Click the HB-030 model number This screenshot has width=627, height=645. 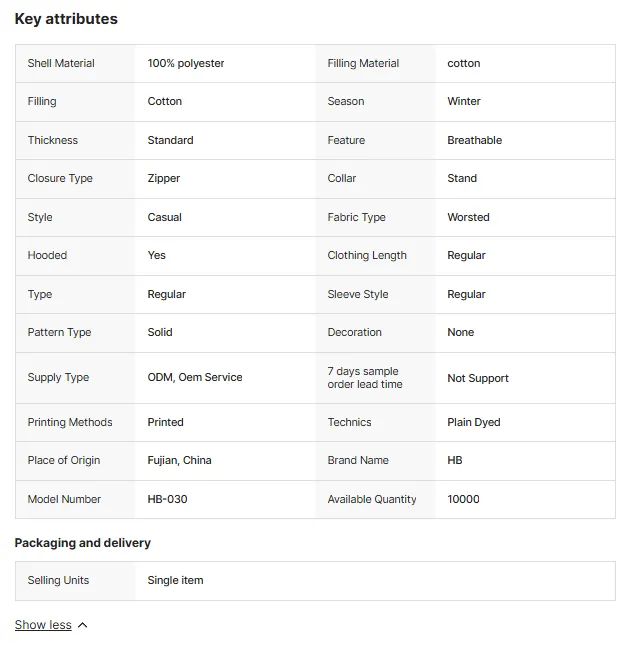coord(167,499)
